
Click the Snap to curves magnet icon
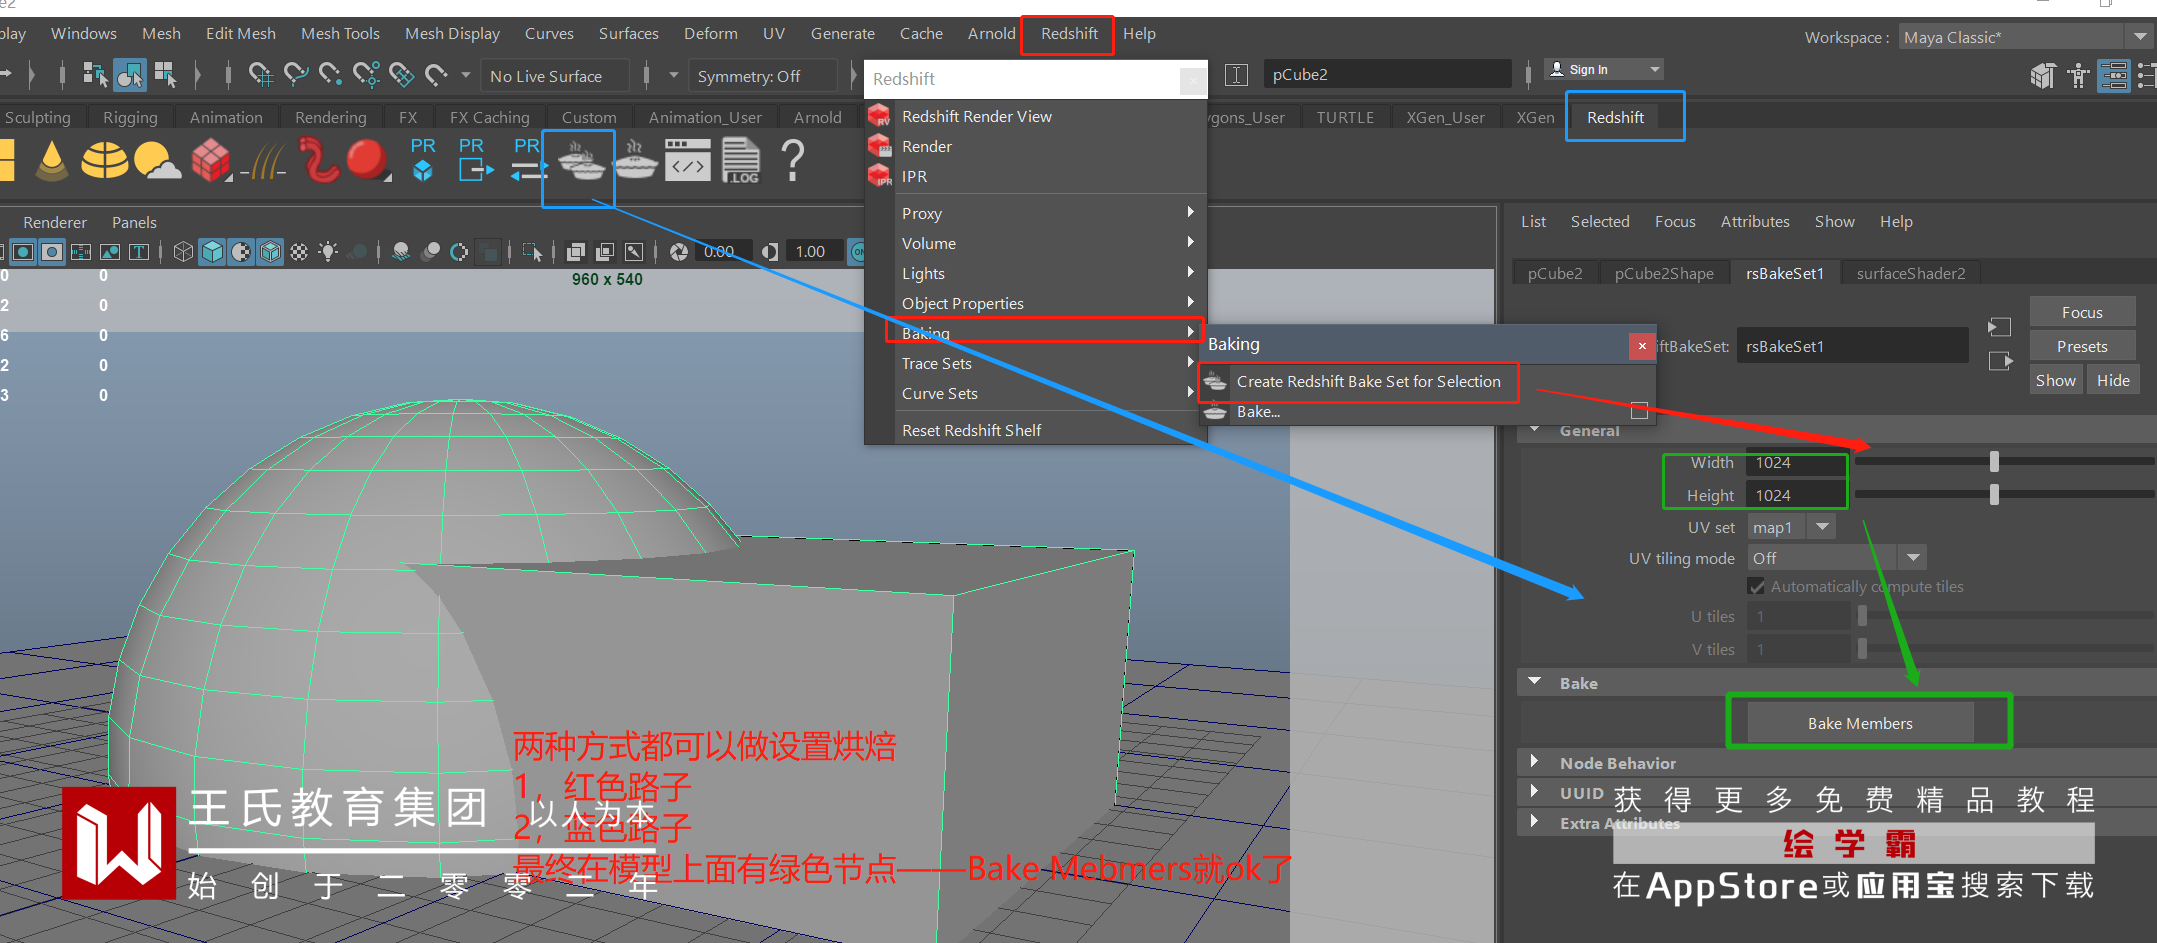(295, 74)
